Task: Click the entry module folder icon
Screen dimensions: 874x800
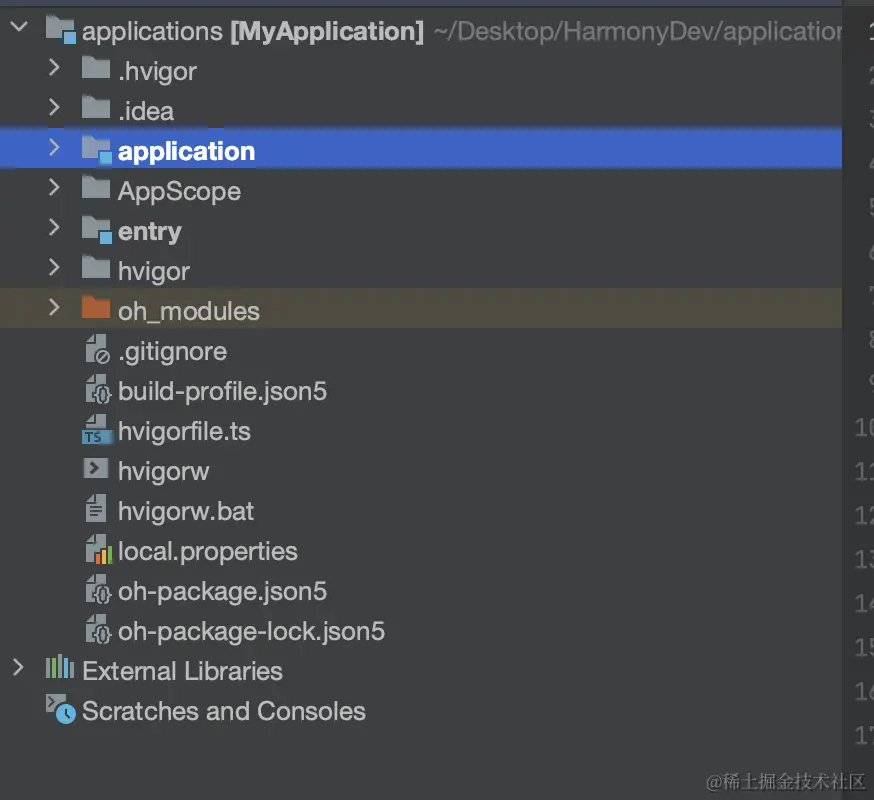Action: pyautogui.click(x=96, y=230)
